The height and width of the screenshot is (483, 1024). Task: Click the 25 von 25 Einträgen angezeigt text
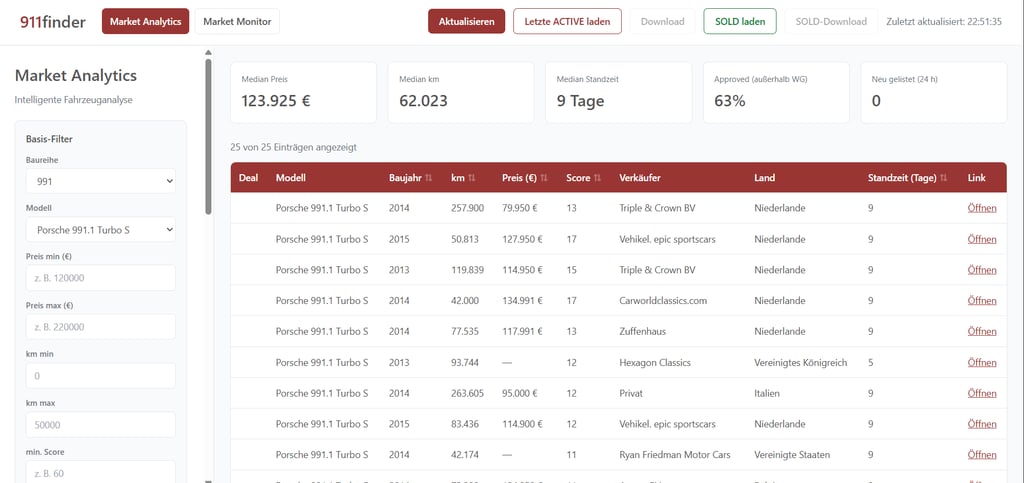coord(293,148)
